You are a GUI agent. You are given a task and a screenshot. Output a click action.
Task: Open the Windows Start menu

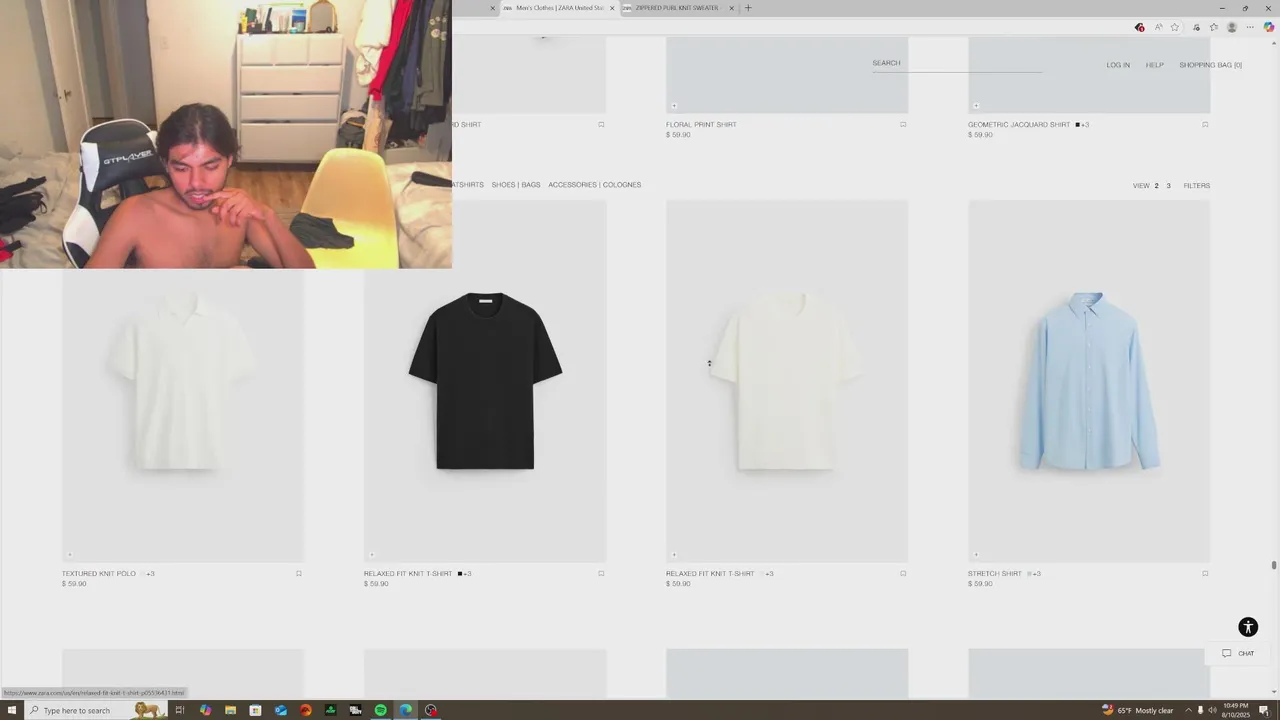pos(11,710)
